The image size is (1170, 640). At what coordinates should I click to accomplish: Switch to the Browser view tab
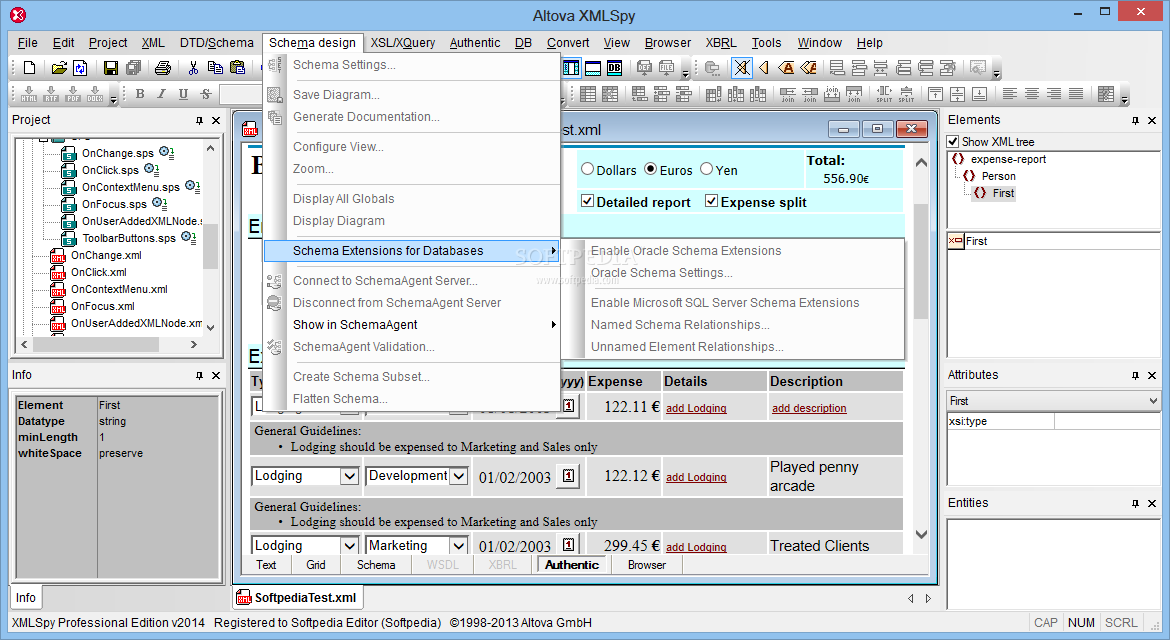click(x=646, y=565)
